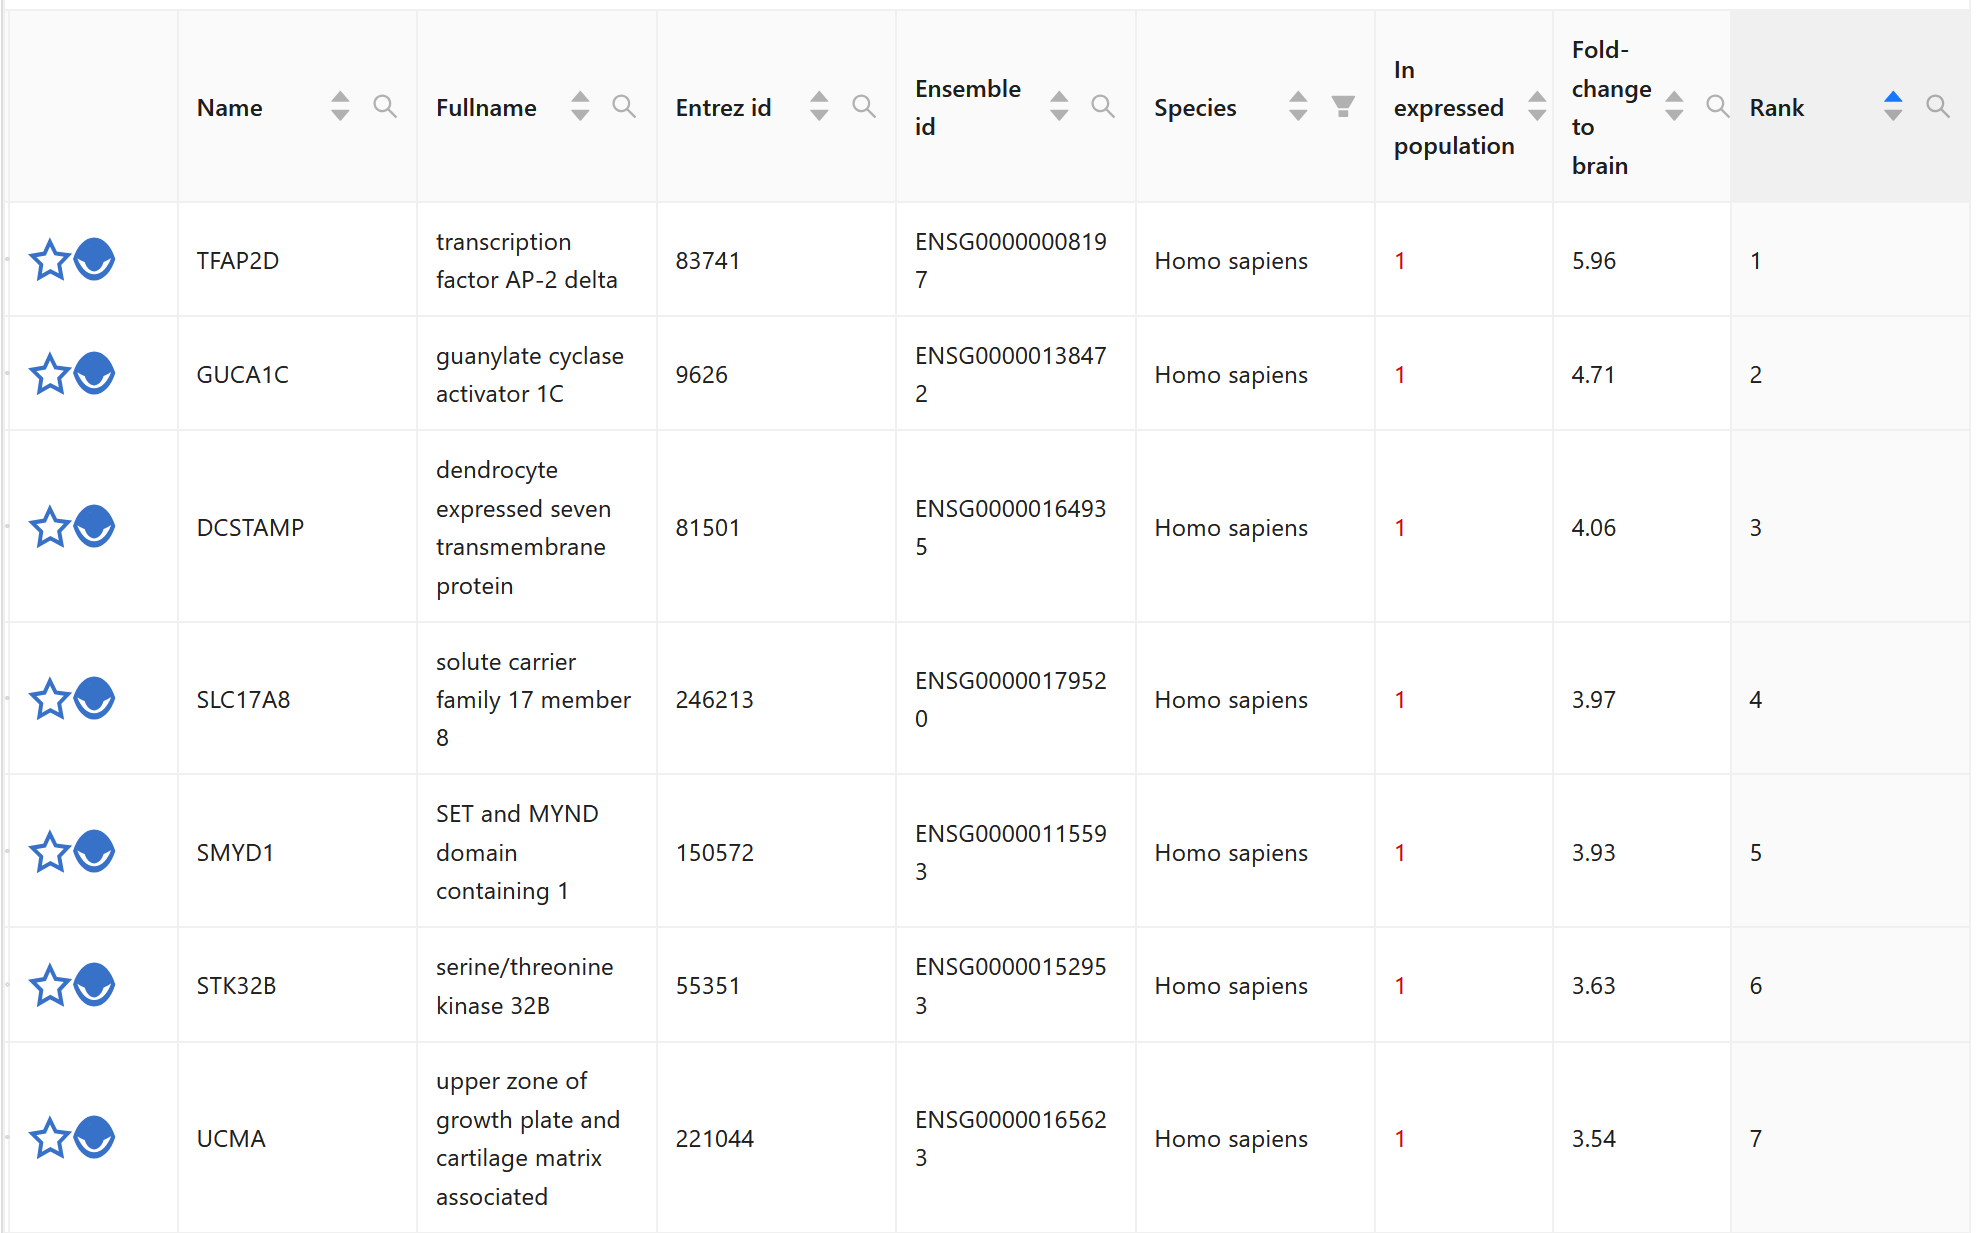Change sort order of Rank column
The image size is (1978, 1233).
[x=1892, y=106]
